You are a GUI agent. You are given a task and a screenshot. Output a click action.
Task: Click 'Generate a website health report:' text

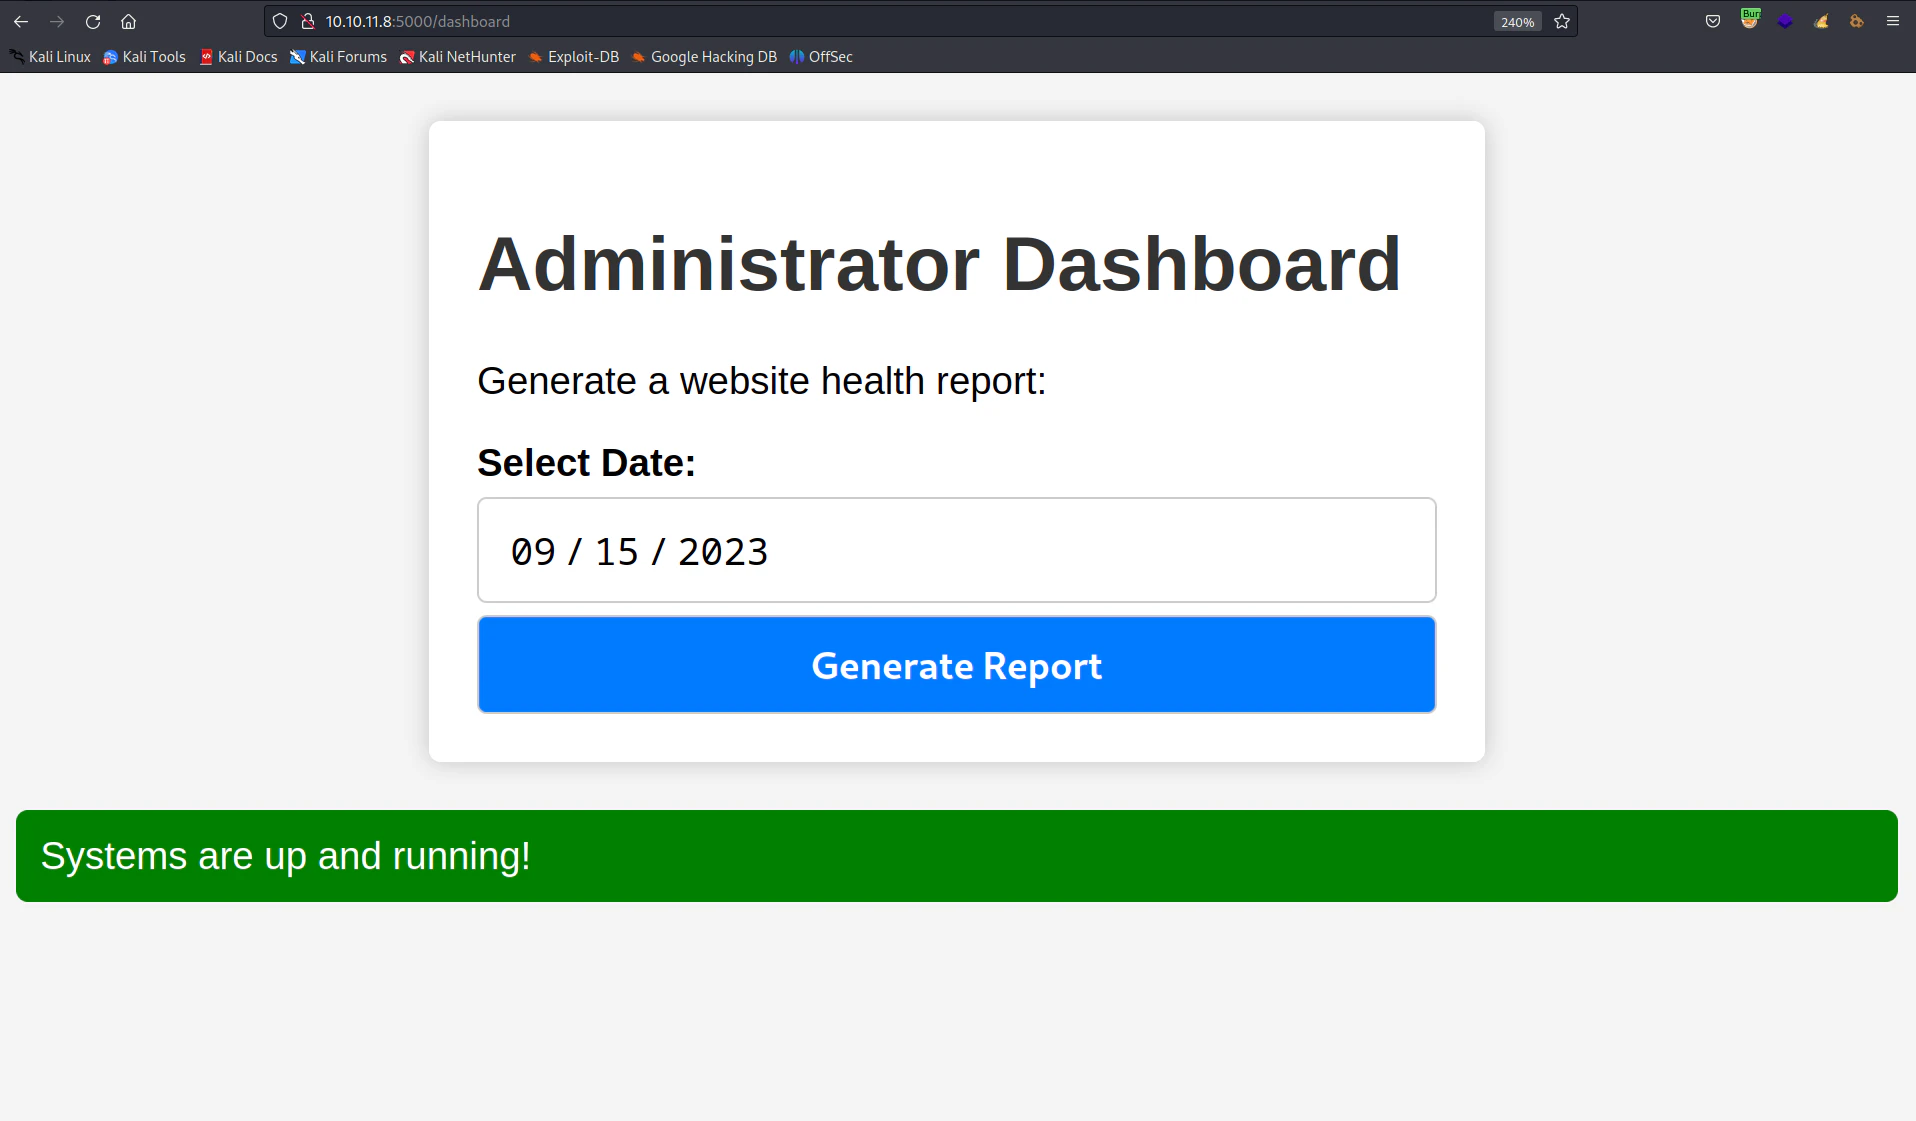(761, 381)
